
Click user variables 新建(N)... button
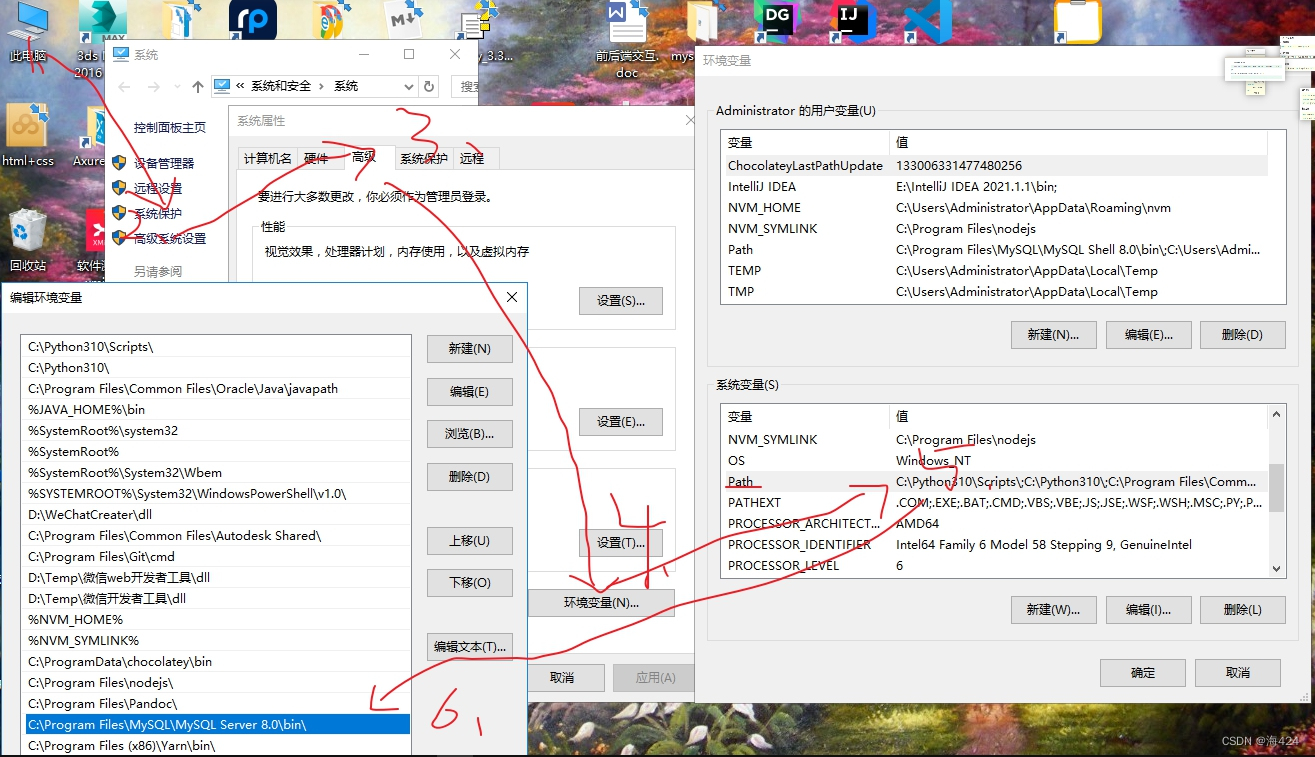[1053, 335]
